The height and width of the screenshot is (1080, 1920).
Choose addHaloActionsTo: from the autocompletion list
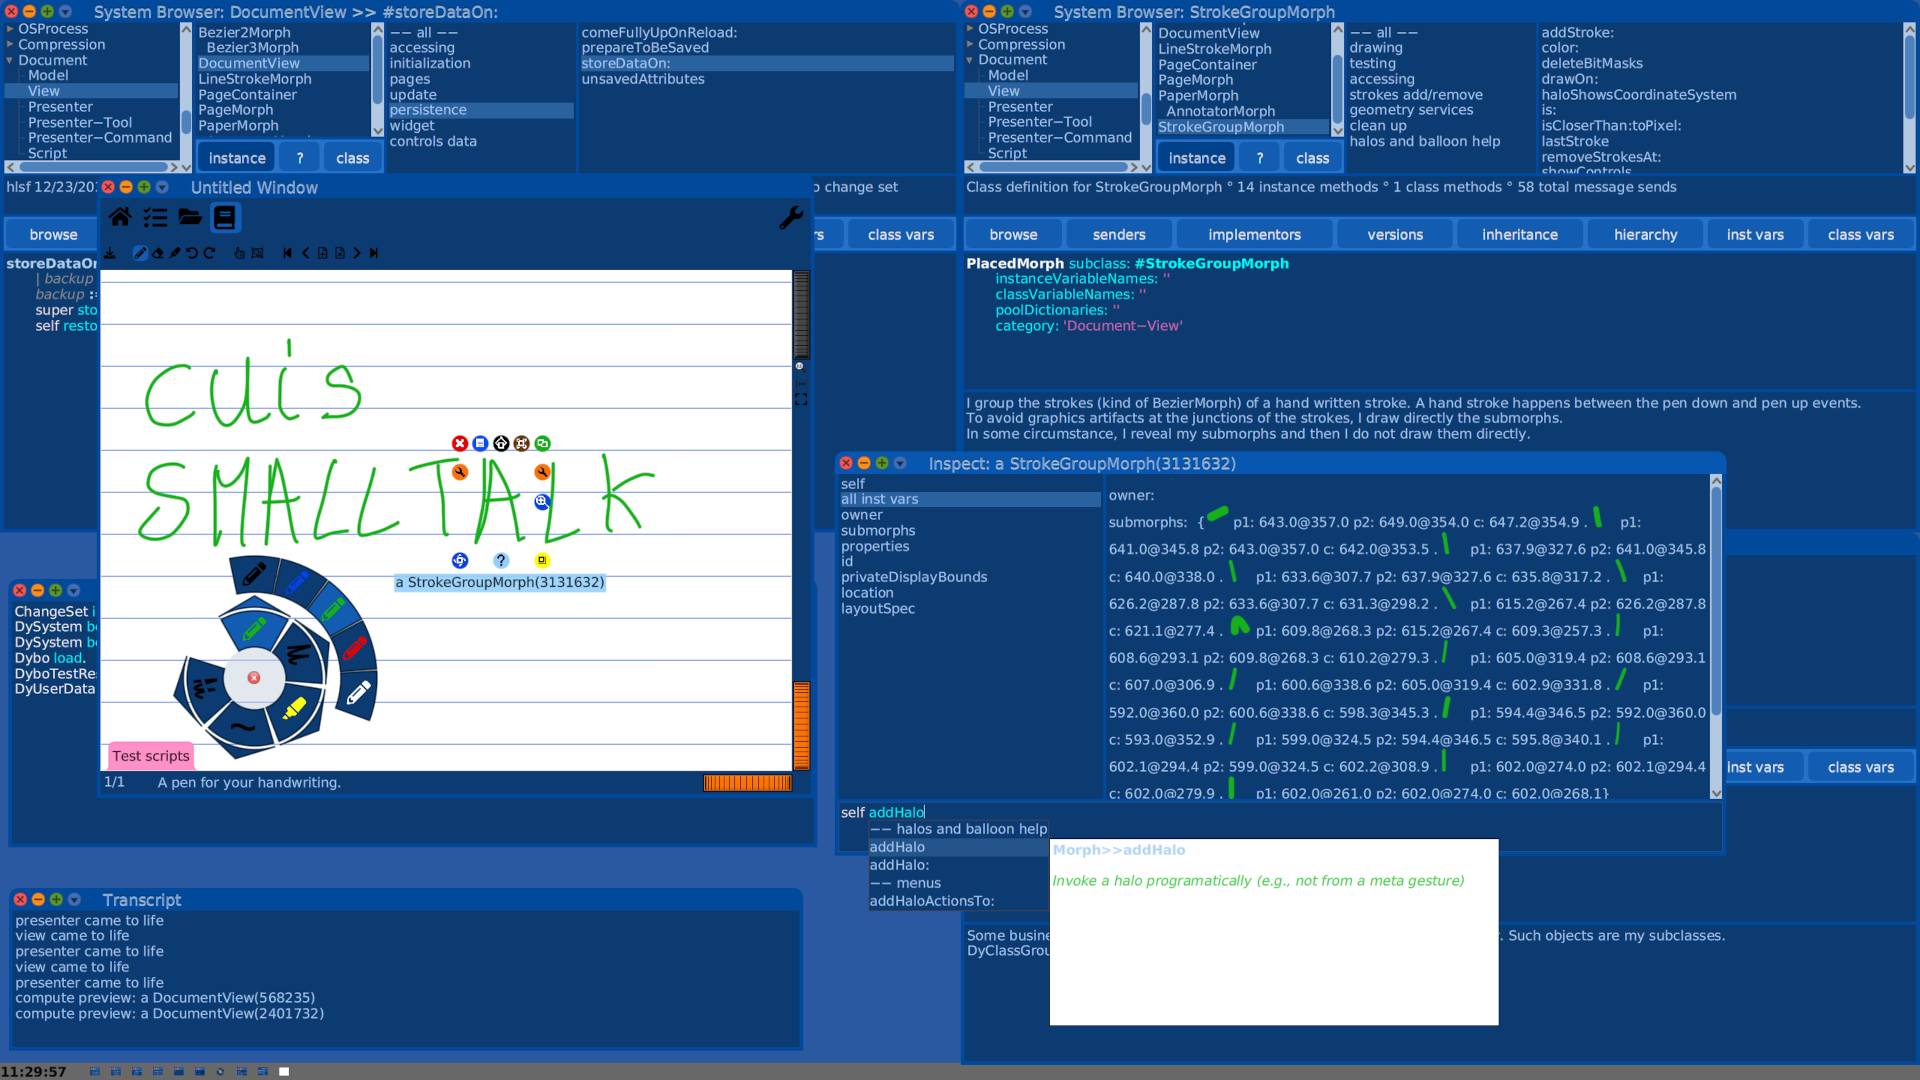(958, 901)
